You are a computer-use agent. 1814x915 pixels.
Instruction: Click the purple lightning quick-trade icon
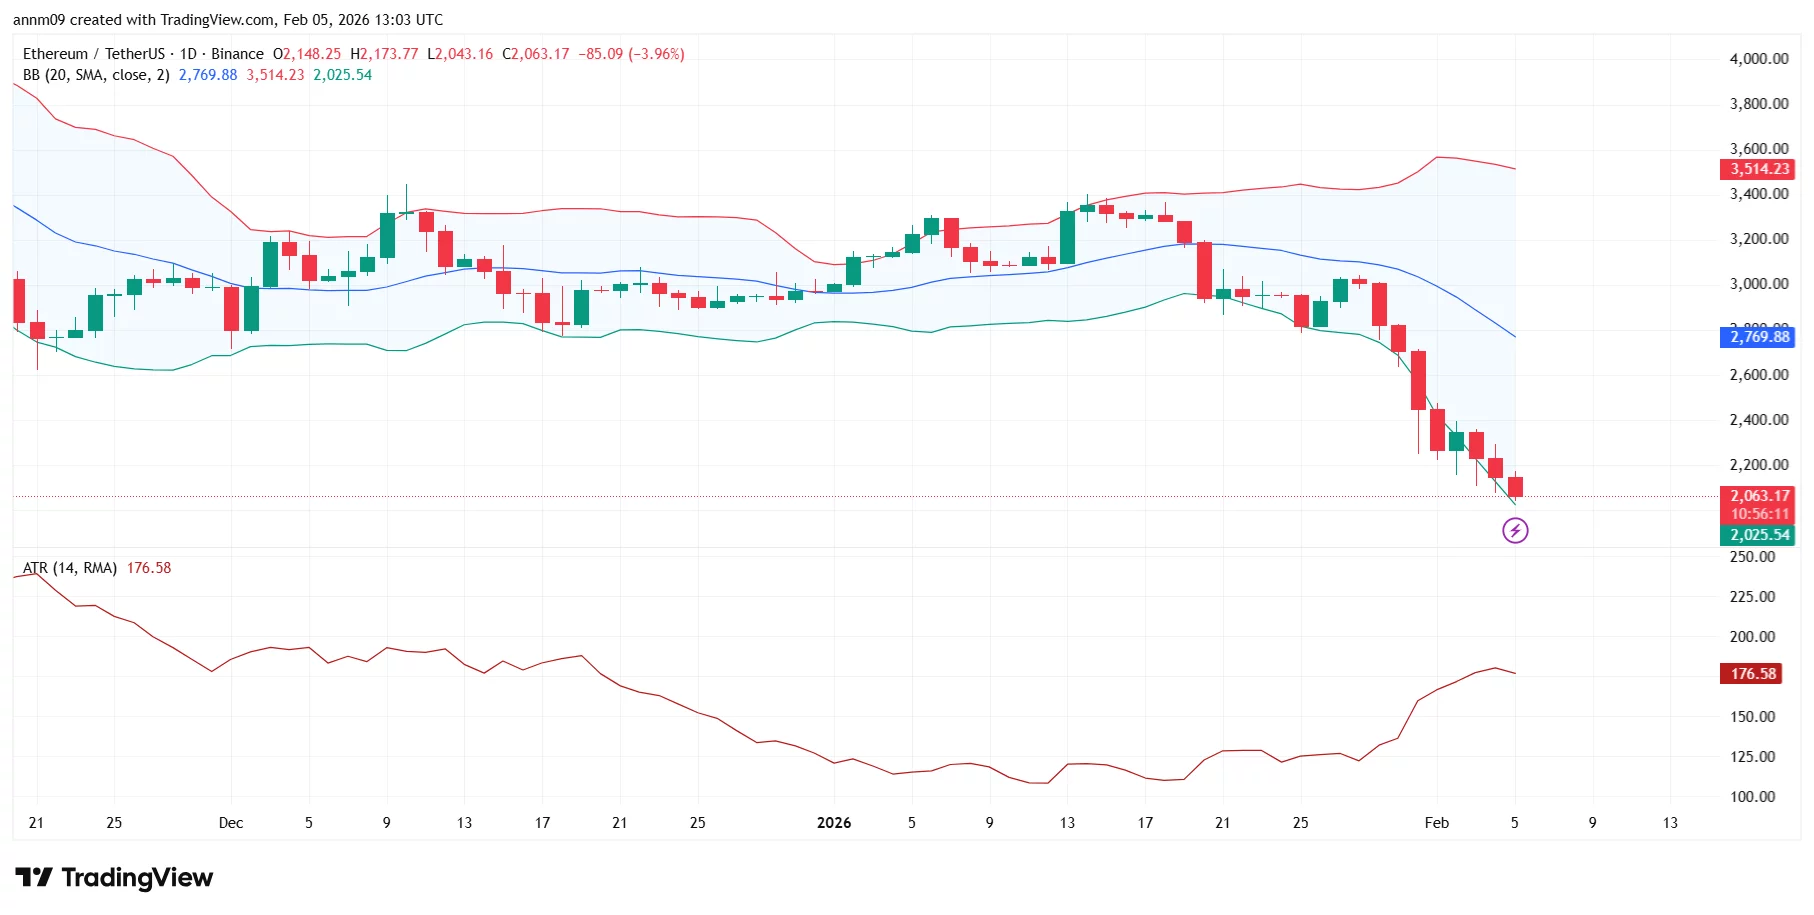coord(1516,530)
